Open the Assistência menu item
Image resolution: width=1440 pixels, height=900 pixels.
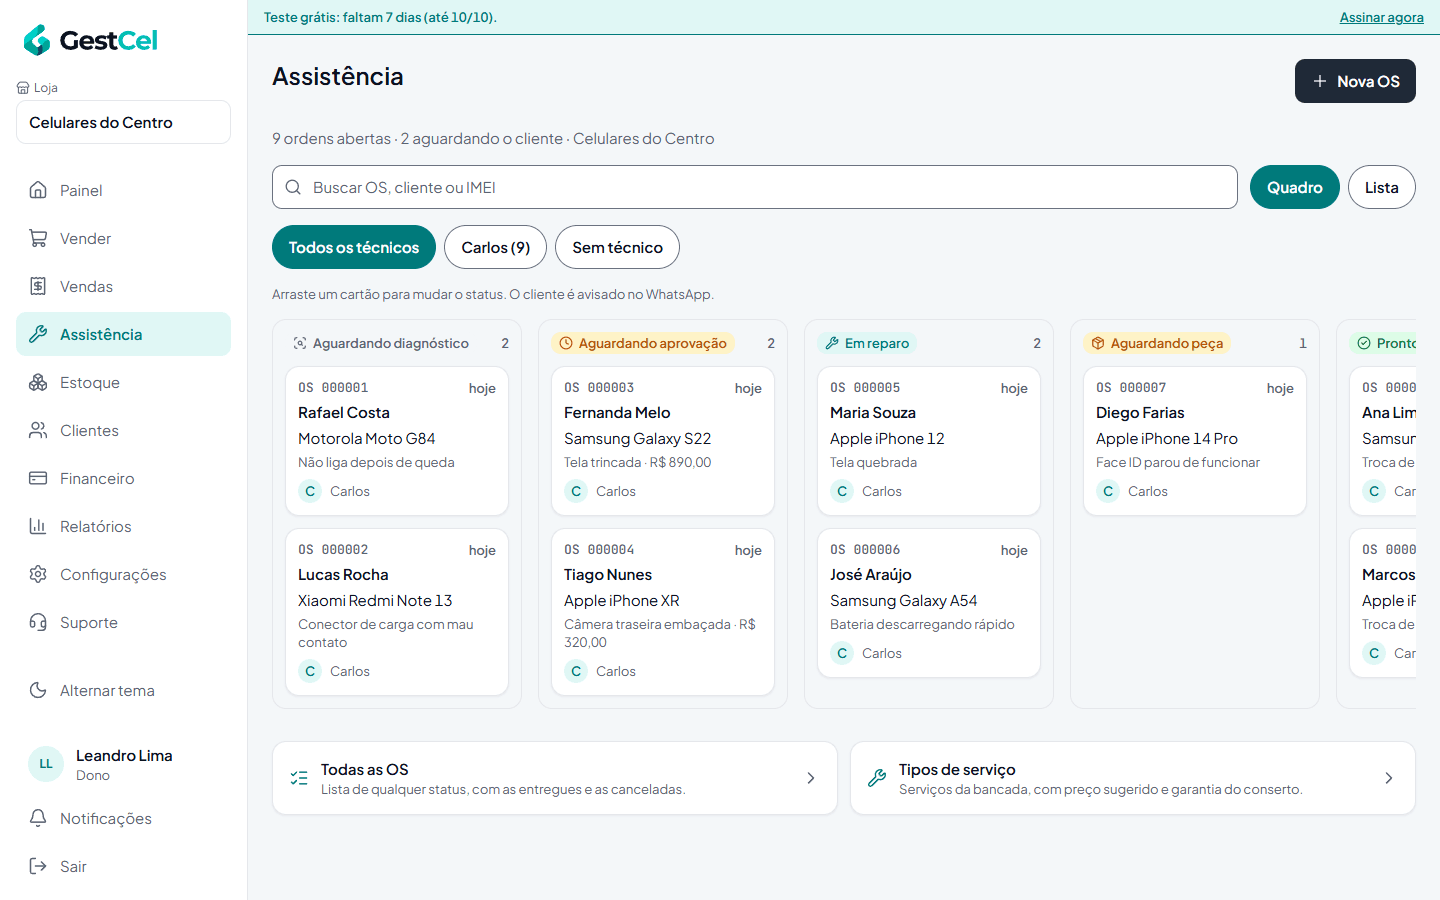pyautogui.click(x=123, y=334)
